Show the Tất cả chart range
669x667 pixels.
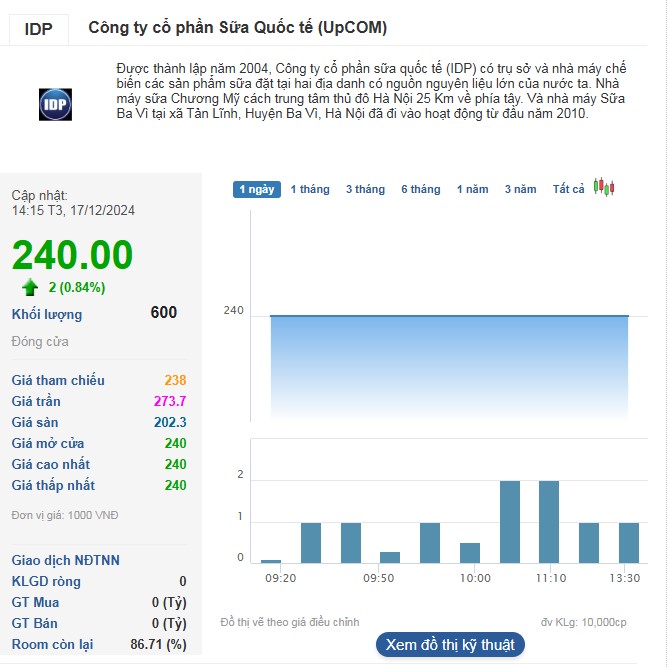pyautogui.click(x=569, y=189)
